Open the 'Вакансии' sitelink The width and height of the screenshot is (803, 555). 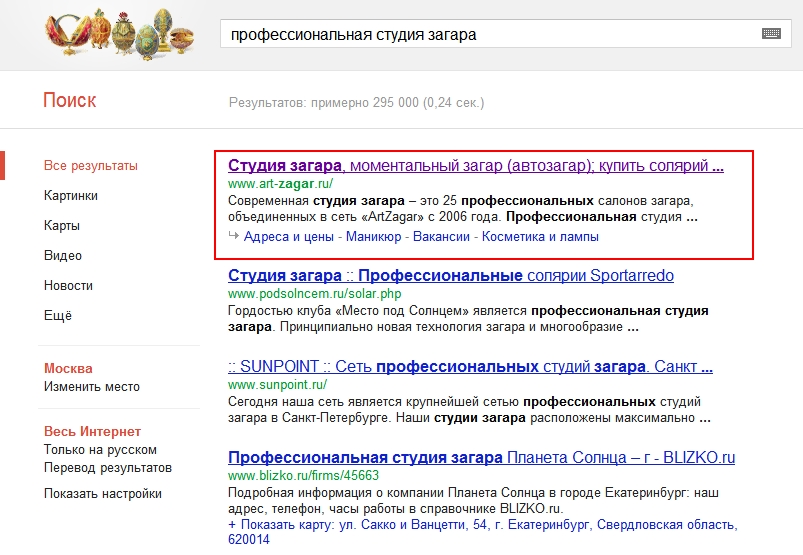pyautogui.click(x=441, y=237)
